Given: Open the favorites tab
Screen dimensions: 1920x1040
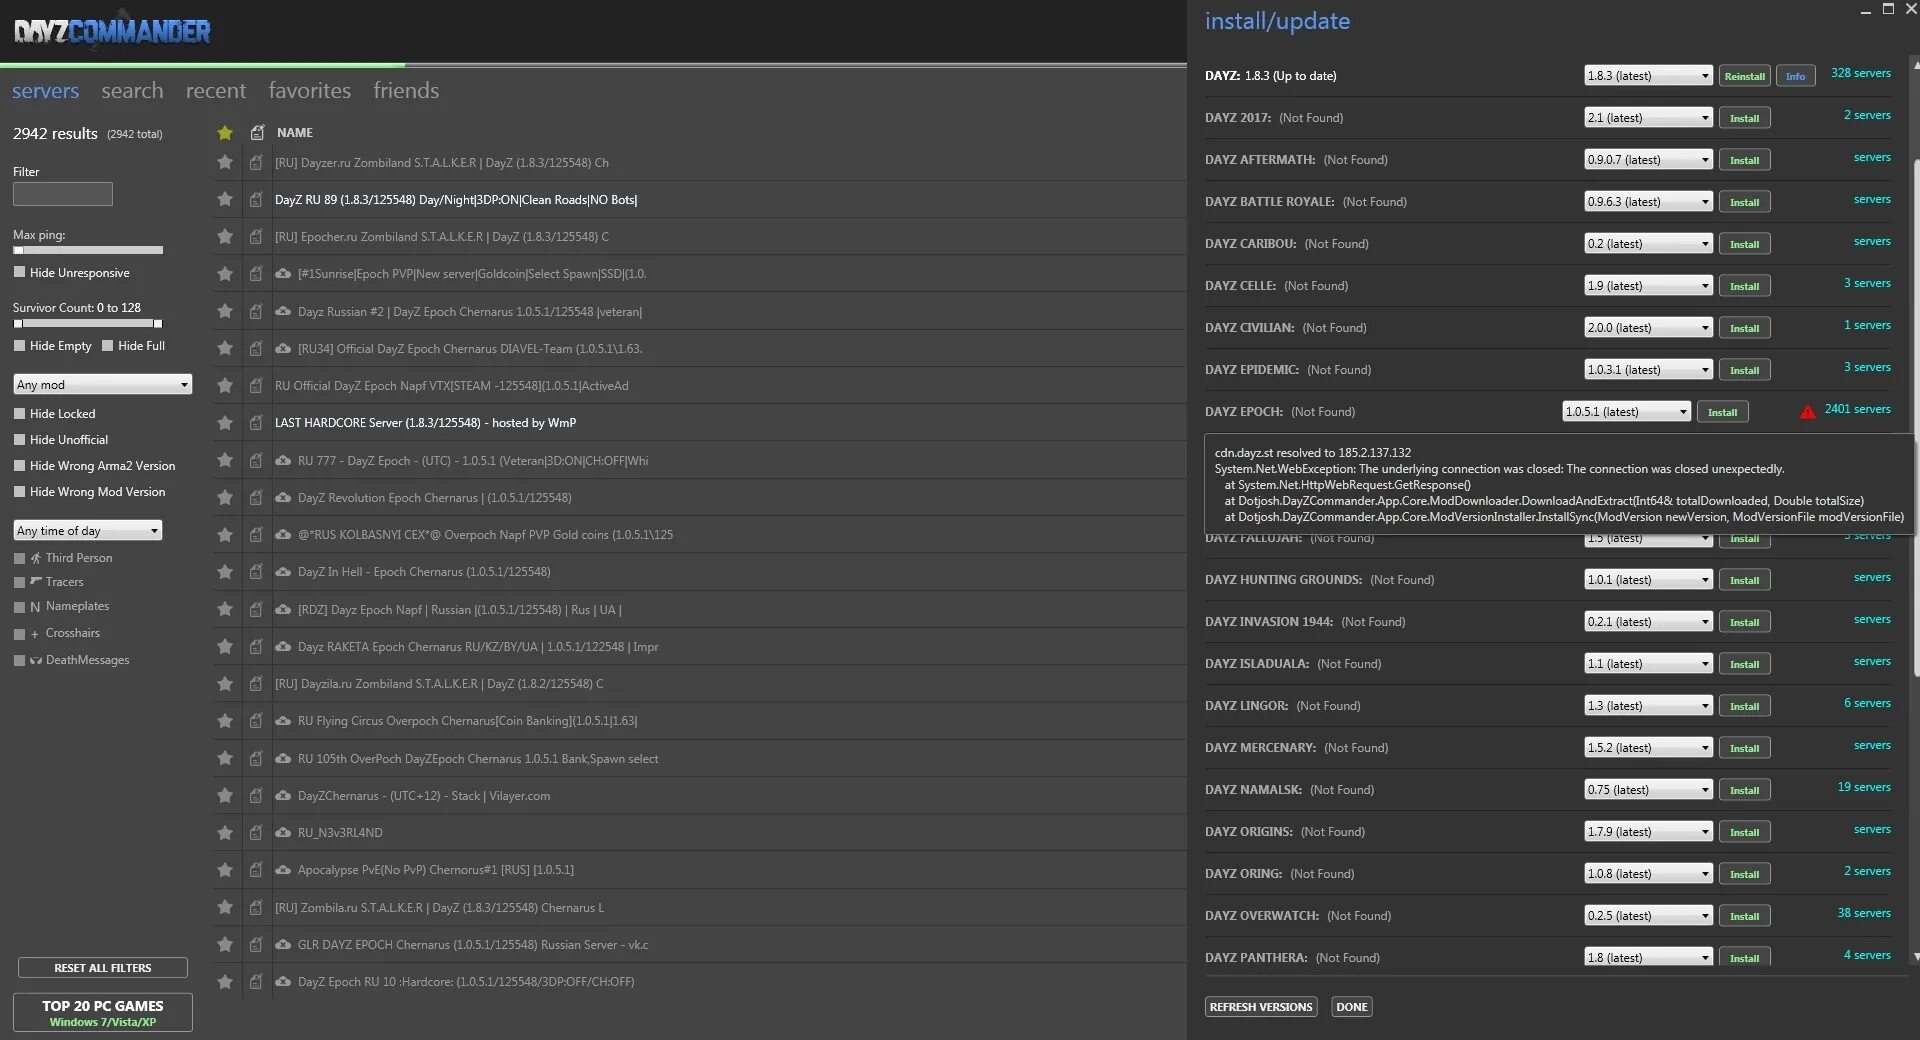Looking at the screenshot, I should coord(310,90).
